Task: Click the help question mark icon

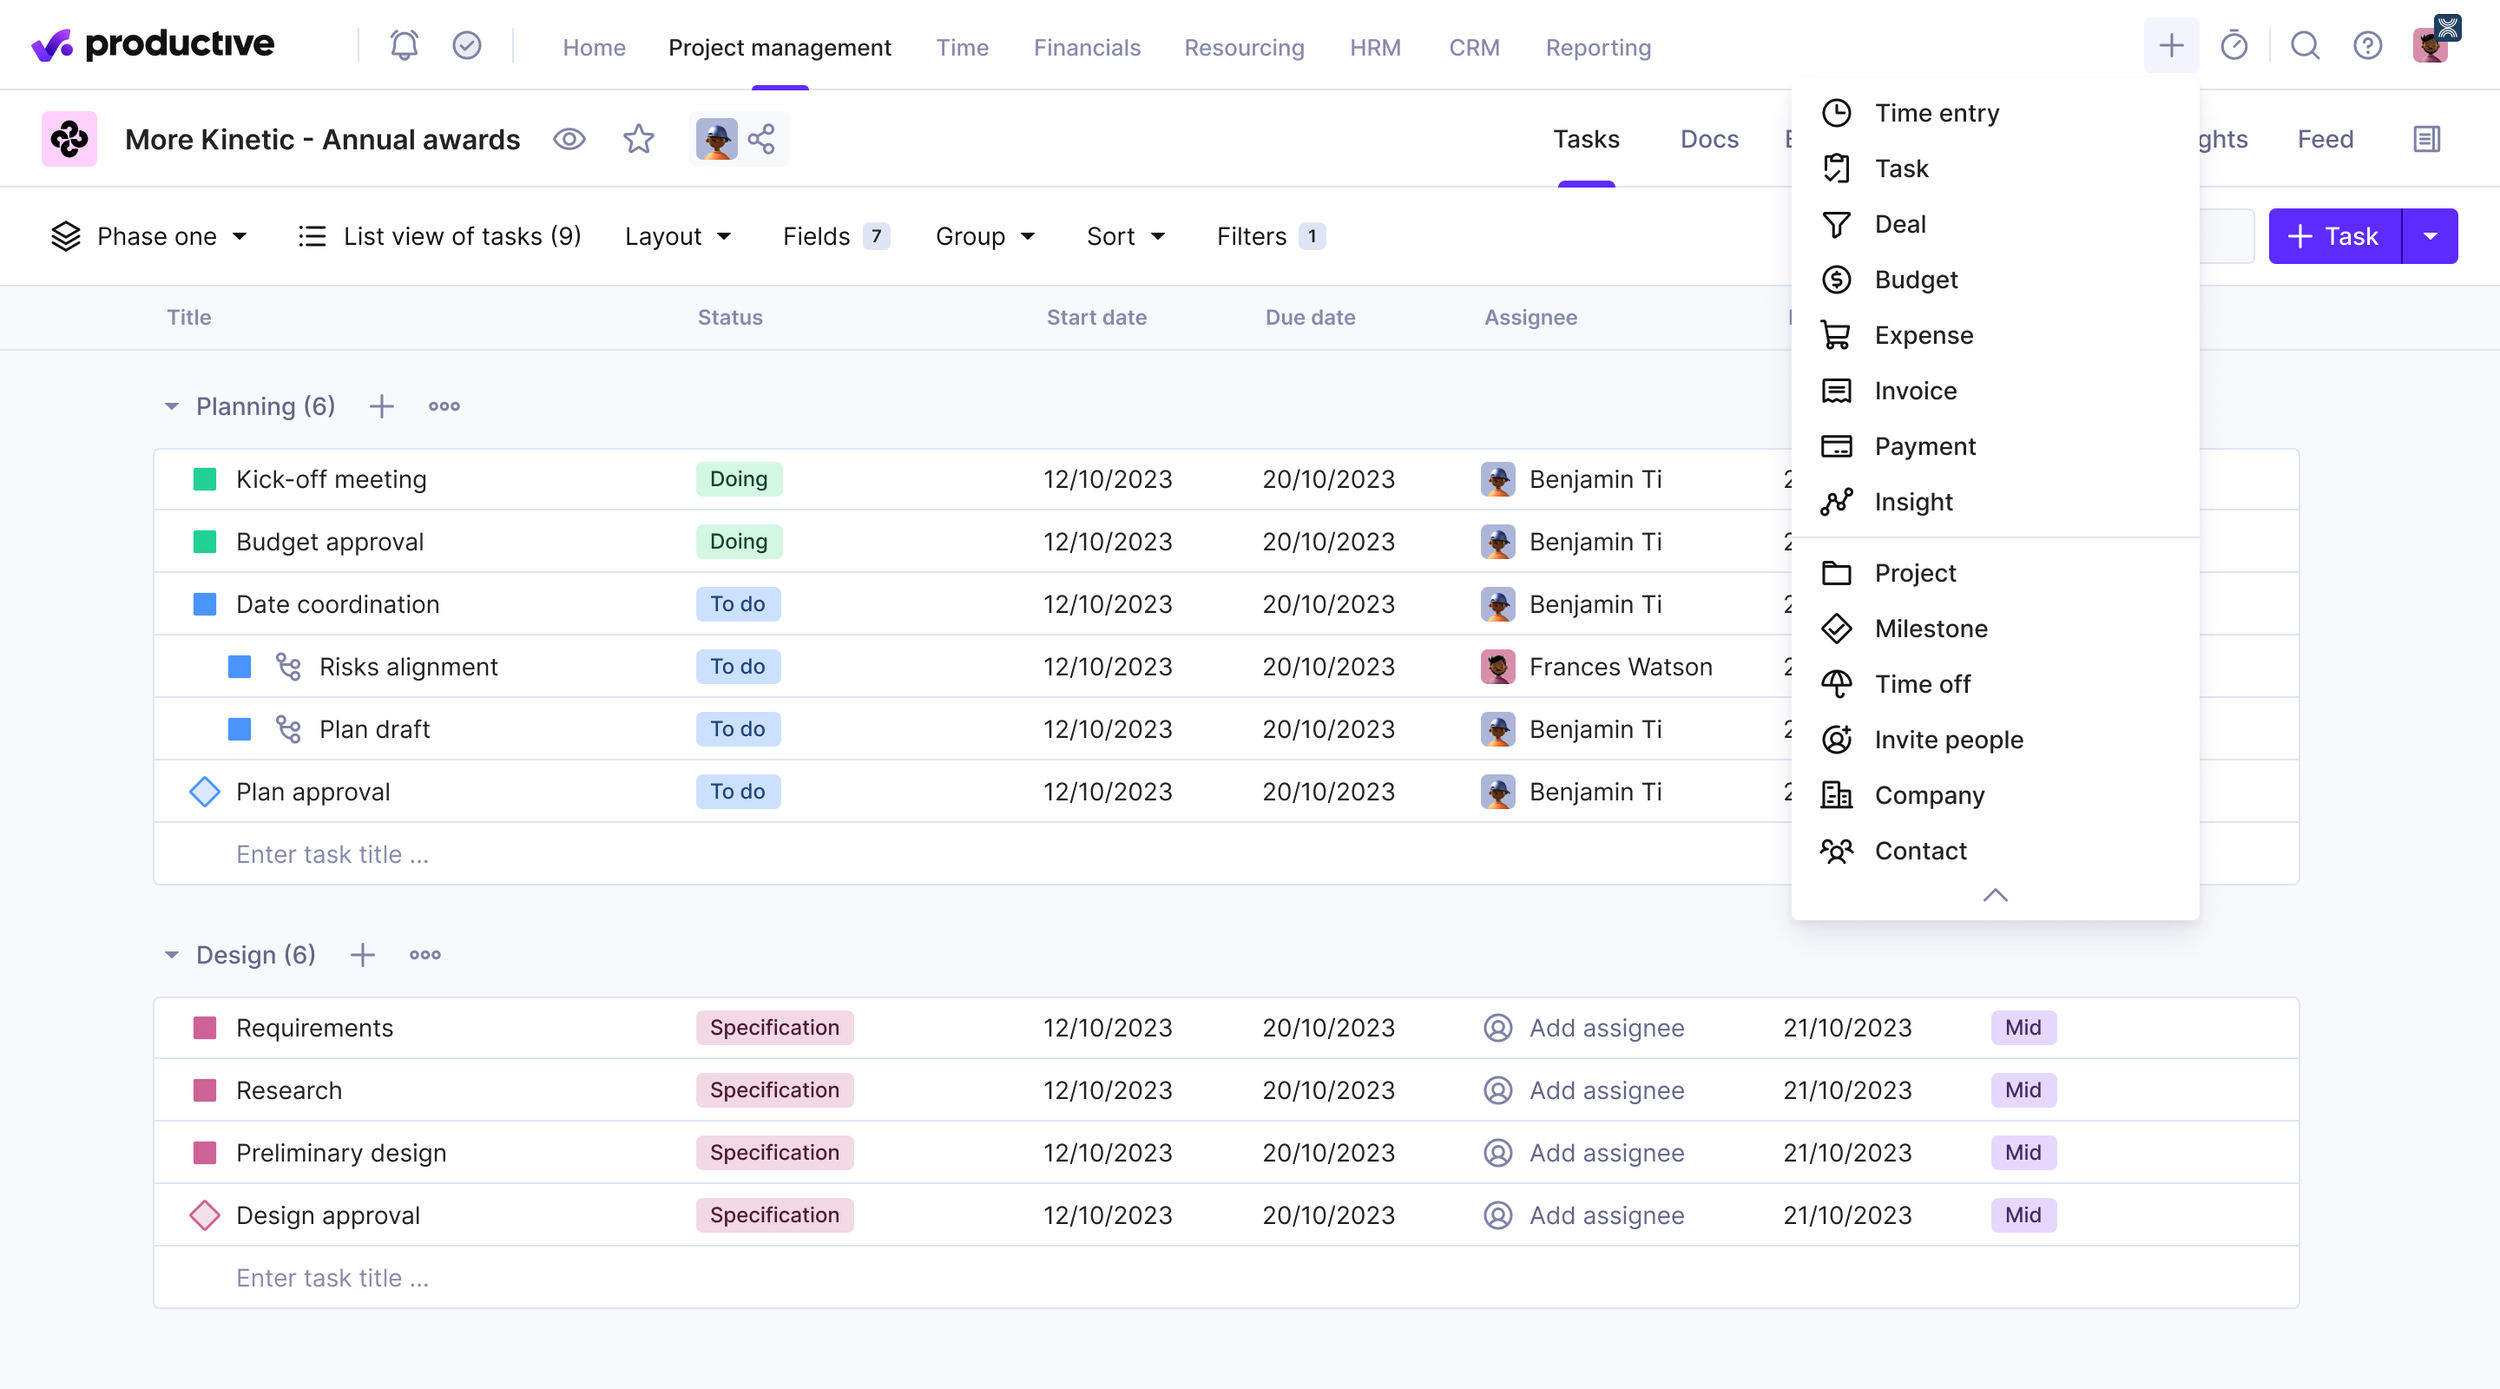Action: 2367,46
